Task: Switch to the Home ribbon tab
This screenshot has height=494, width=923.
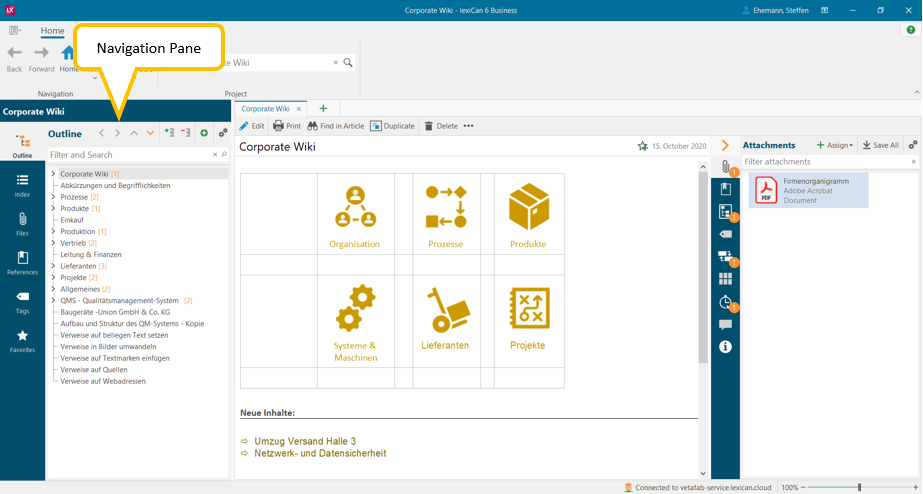Action: tap(52, 31)
